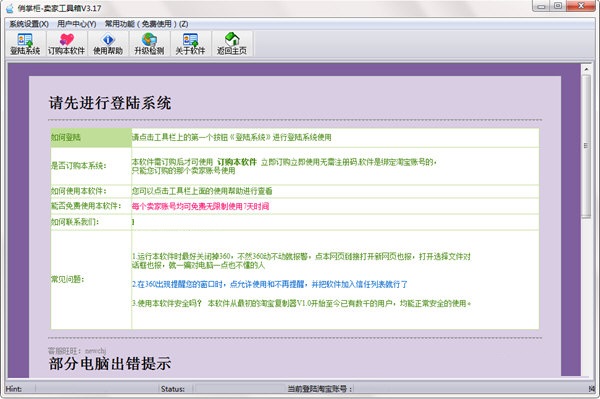The width and height of the screenshot is (600, 399).
Task: Maximize the window
Action: click(558, 6)
